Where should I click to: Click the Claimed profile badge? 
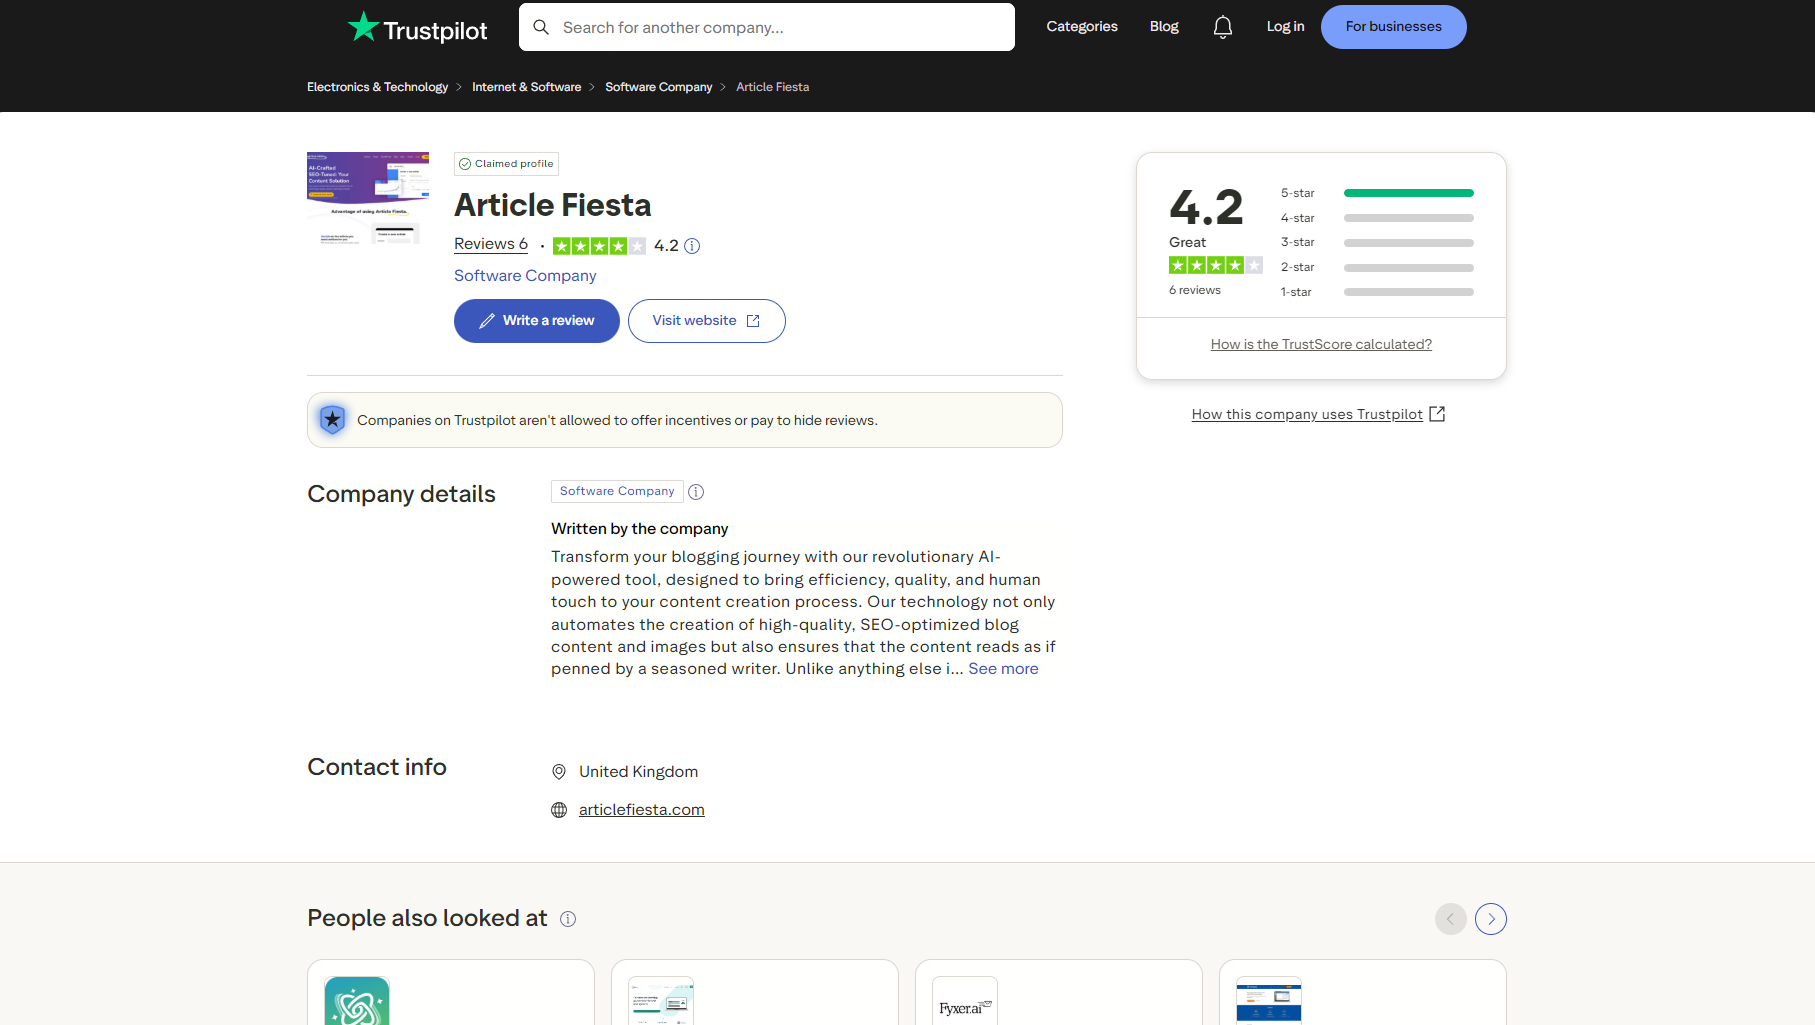[x=506, y=163]
